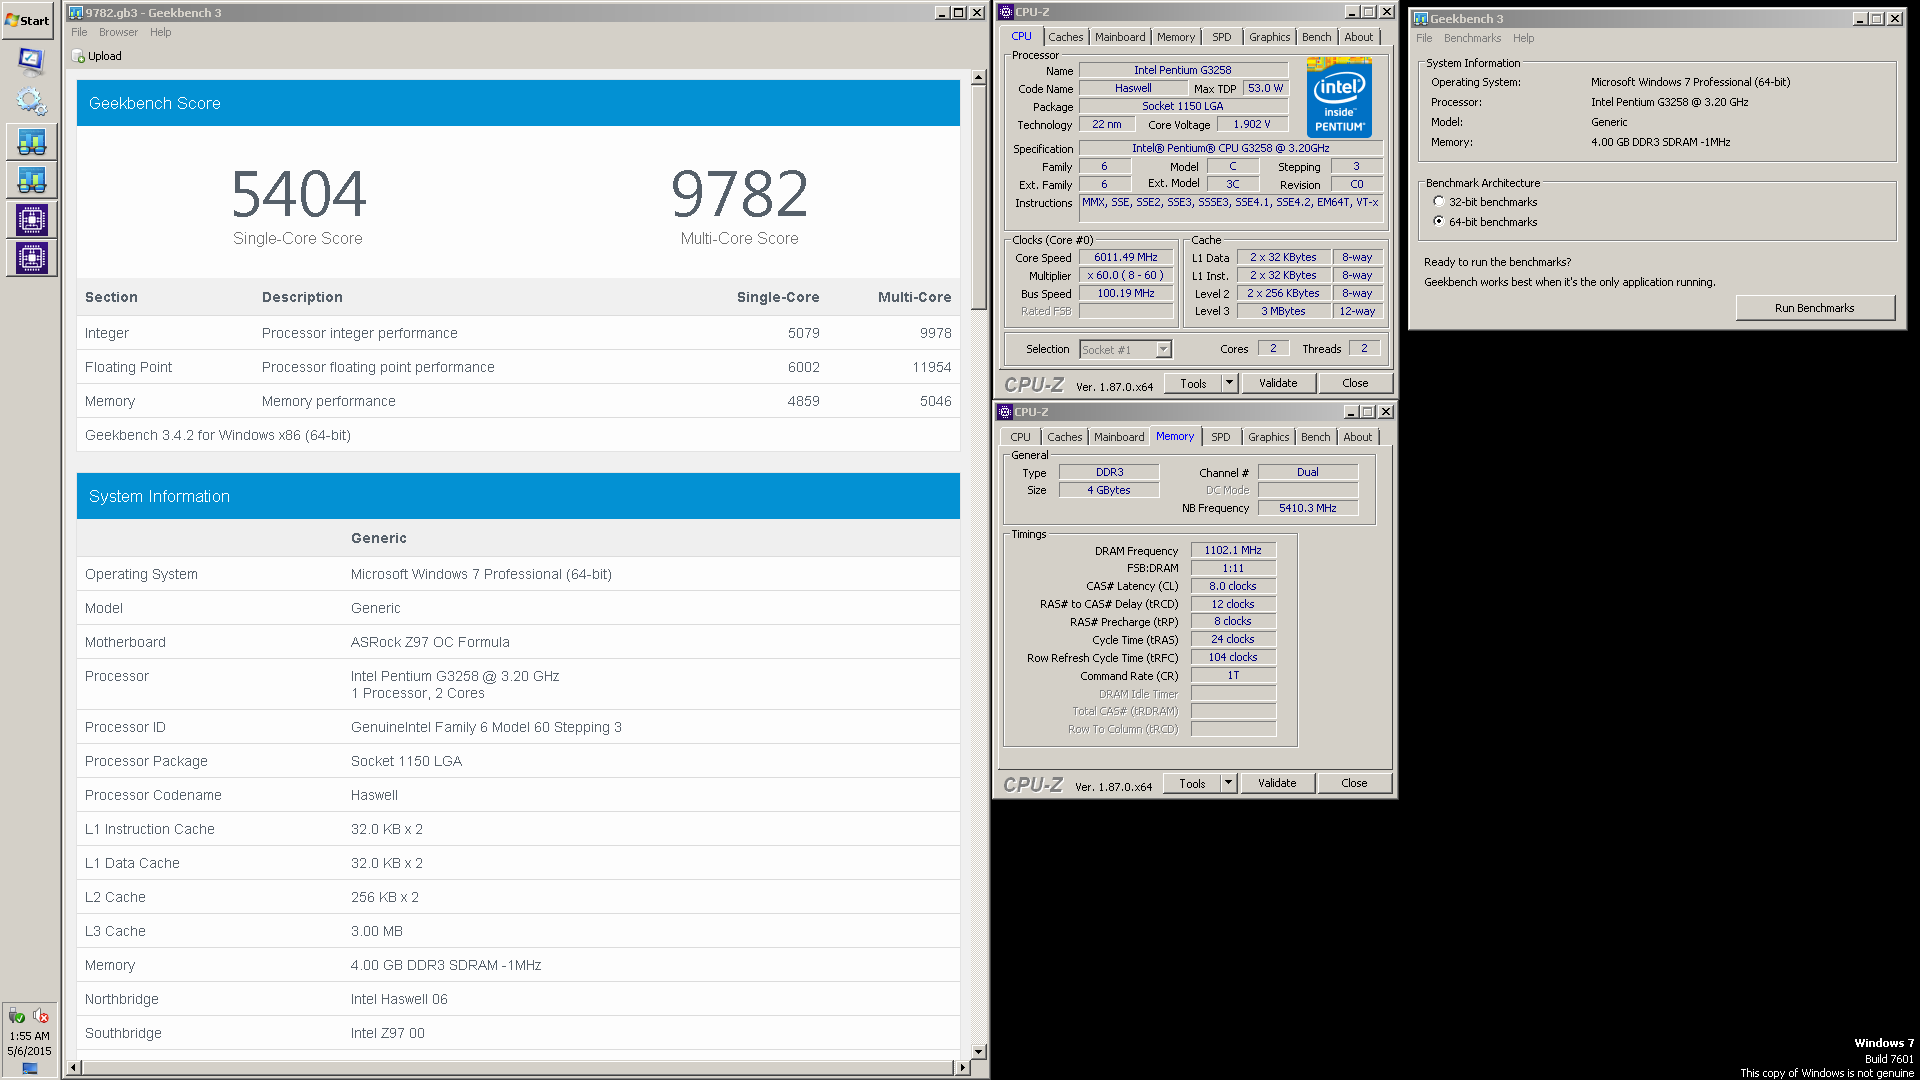Click the taskbar clock showing 1:55 AM
1920x1080 pixels.
(x=29, y=1036)
